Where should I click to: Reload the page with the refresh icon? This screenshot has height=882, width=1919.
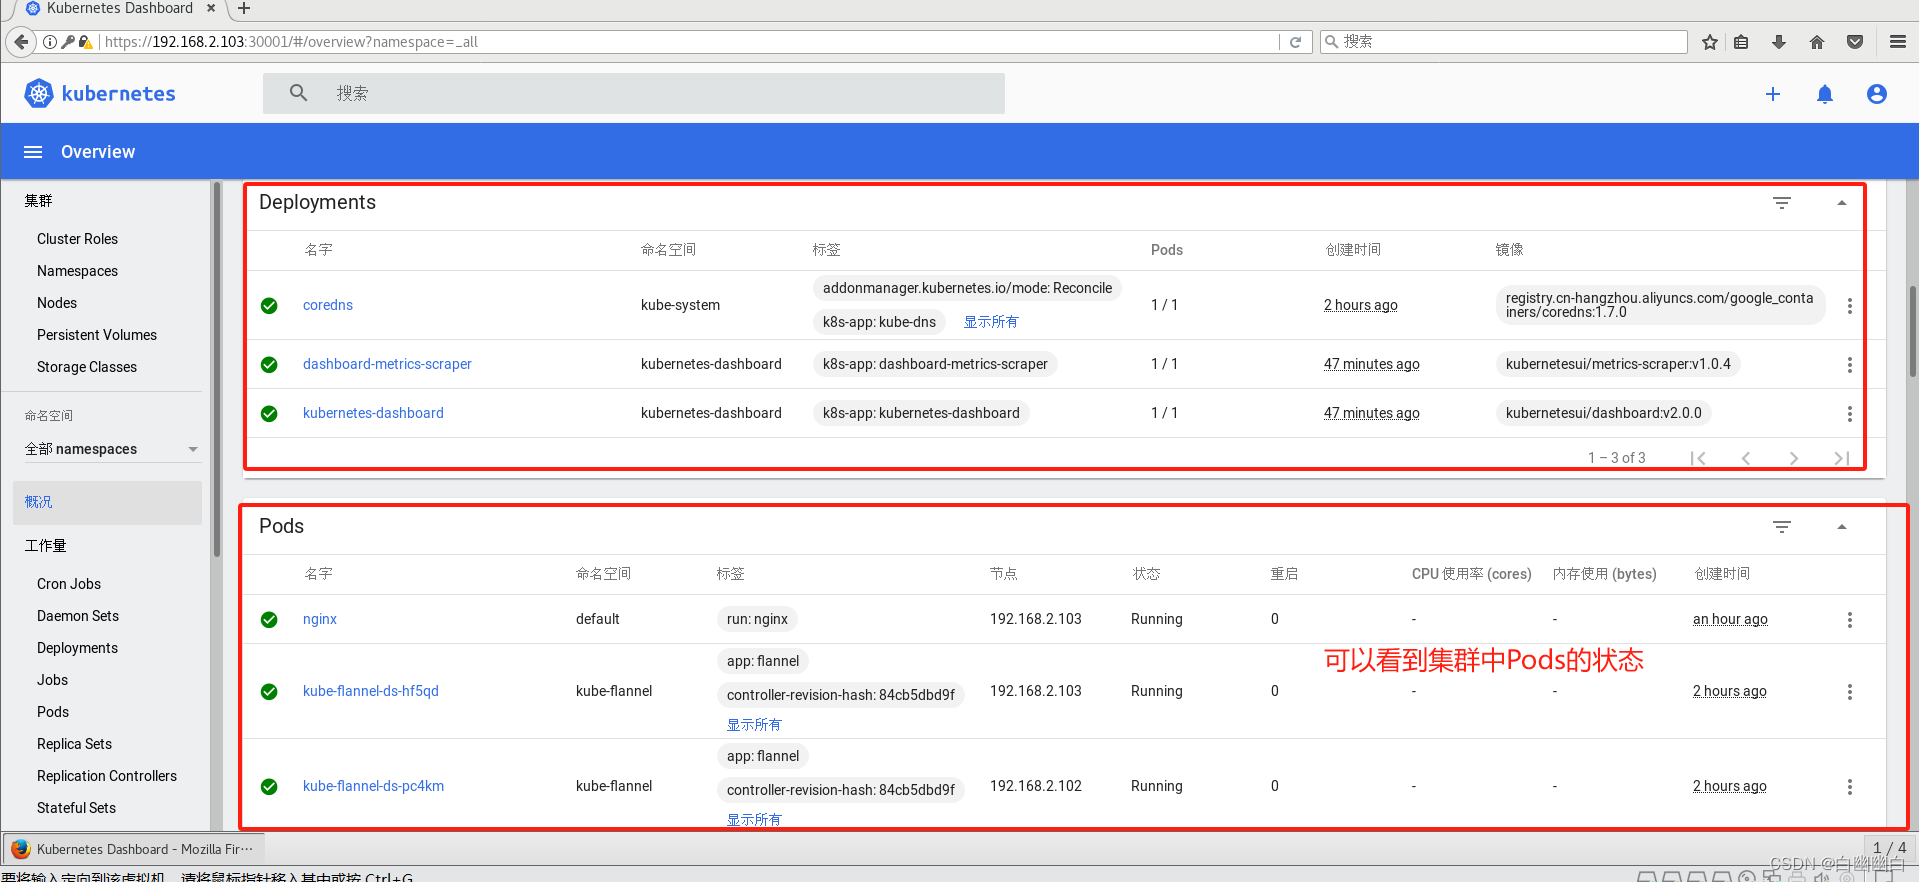[1295, 42]
